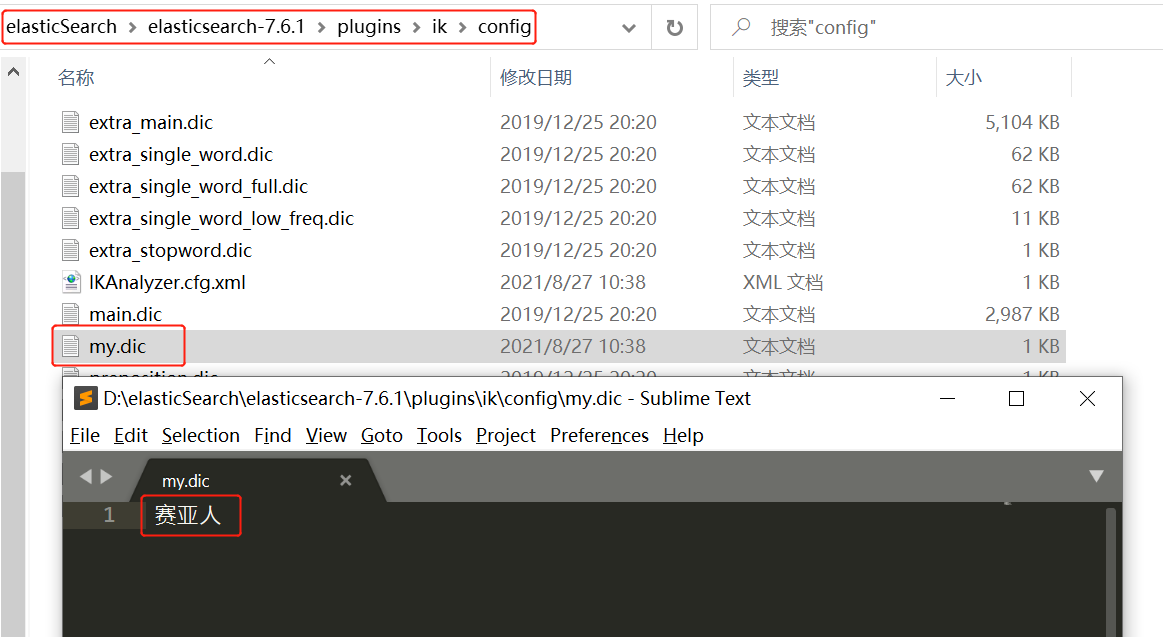Sort files by 类型 column header

[x=761, y=78]
